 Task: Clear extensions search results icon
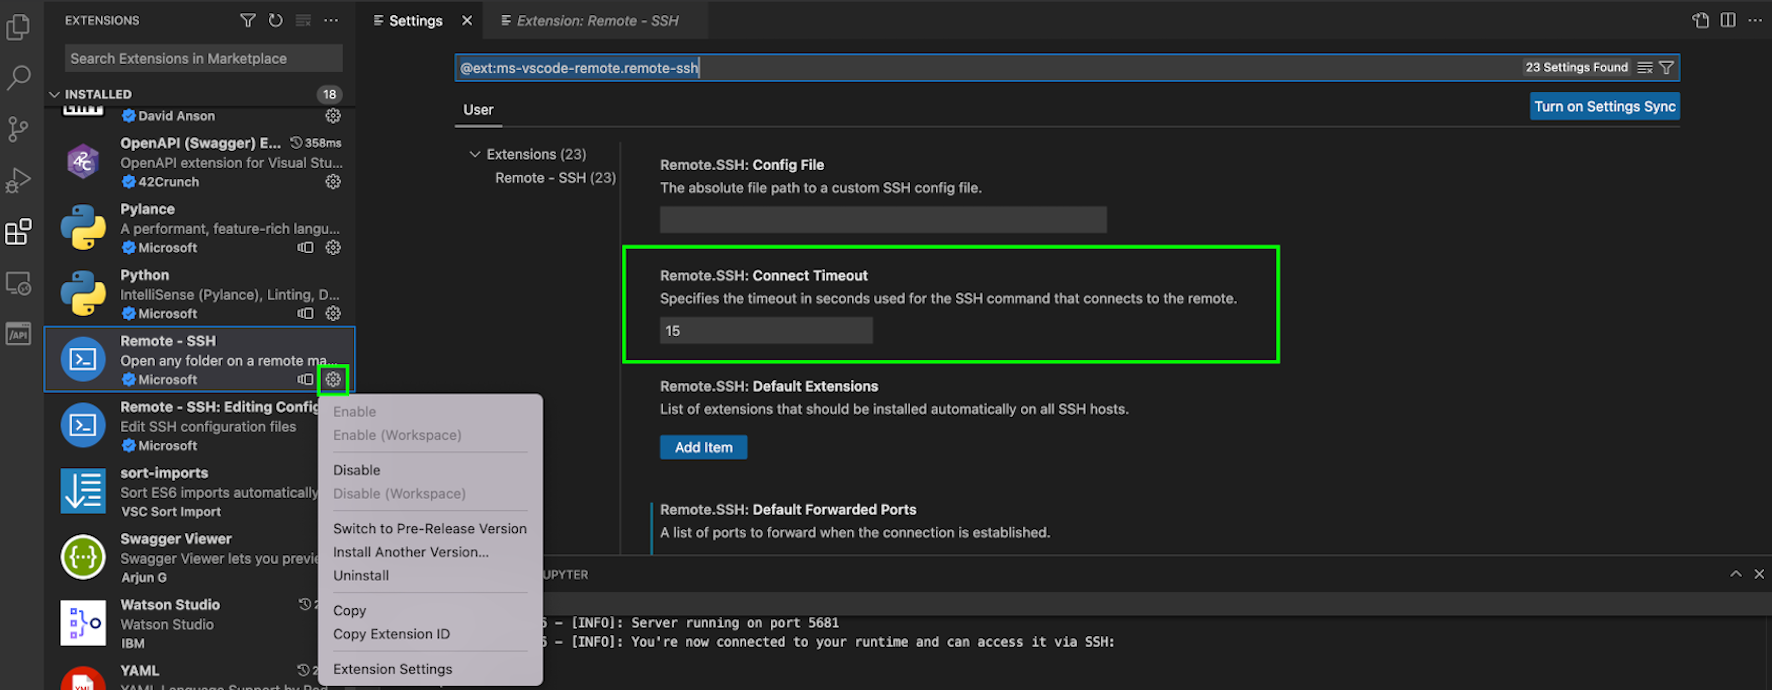pos(303,20)
